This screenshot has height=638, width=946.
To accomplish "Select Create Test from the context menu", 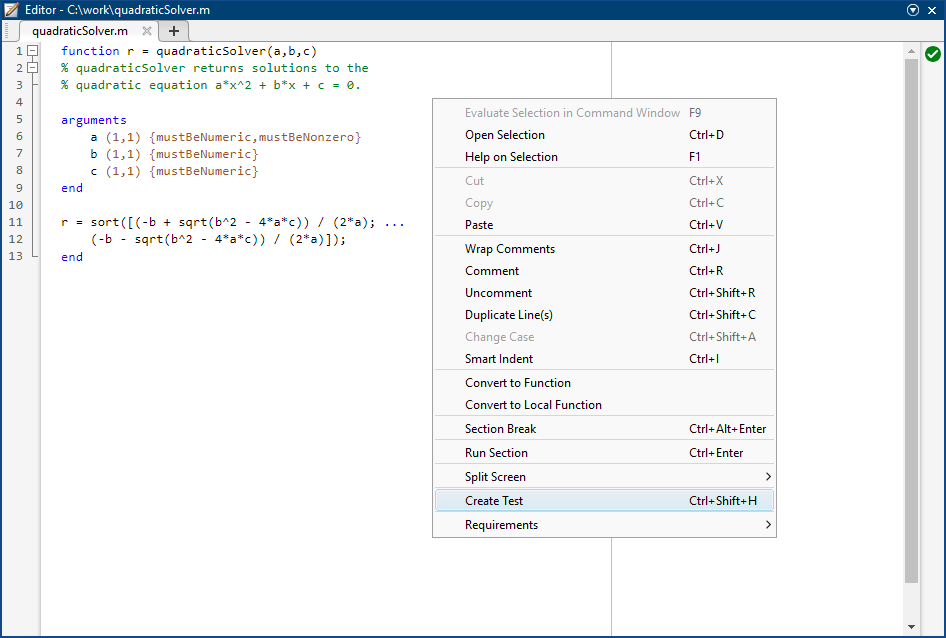I will 604,500.
